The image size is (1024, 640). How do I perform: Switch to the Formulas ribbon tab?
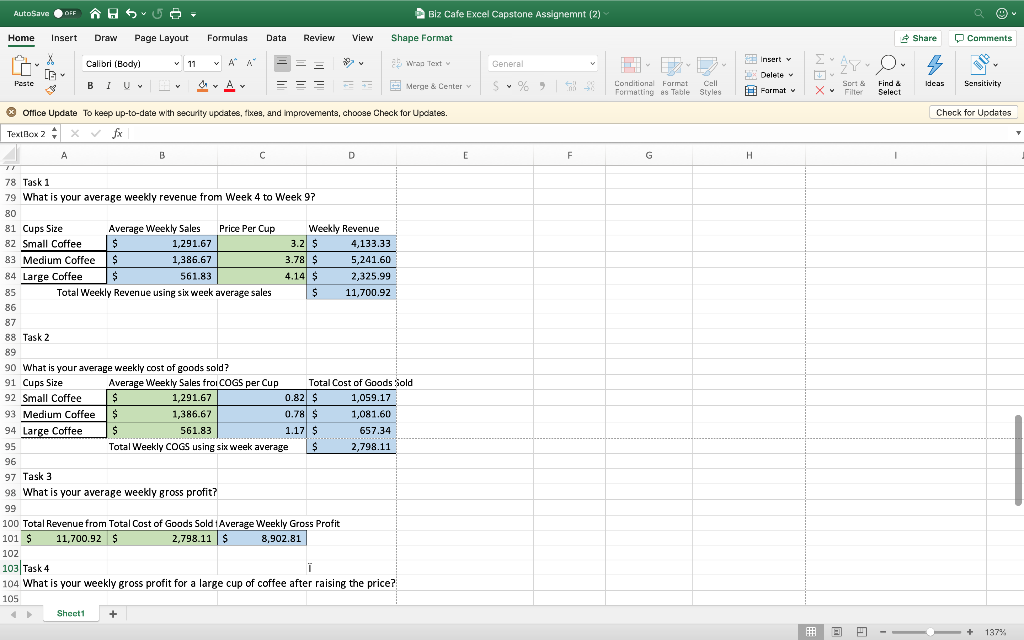click(x=227, y=37)
